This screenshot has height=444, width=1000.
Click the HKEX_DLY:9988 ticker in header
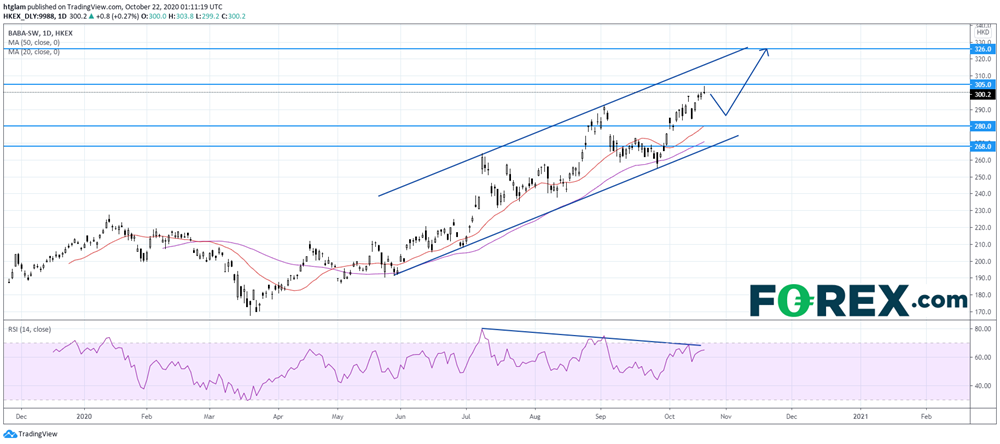click(33, 17)
